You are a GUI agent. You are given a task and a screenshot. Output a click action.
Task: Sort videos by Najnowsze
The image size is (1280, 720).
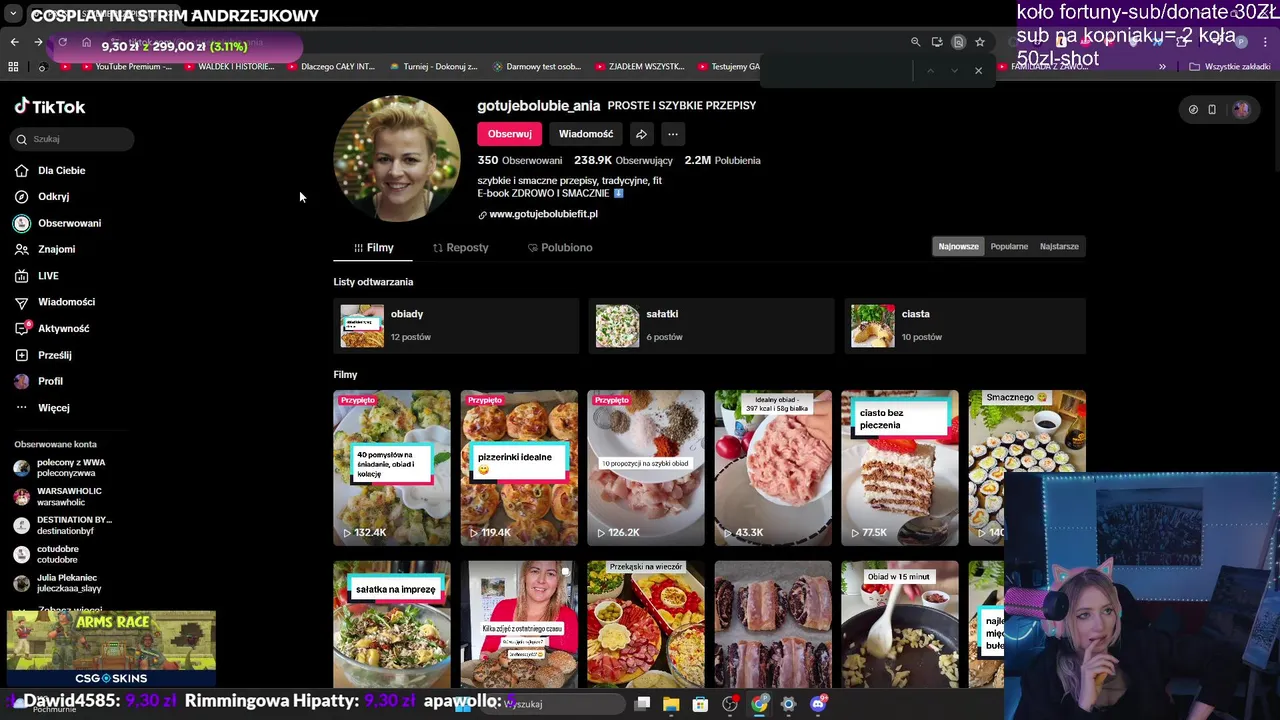pyautogui.click(x=958, y=246)
